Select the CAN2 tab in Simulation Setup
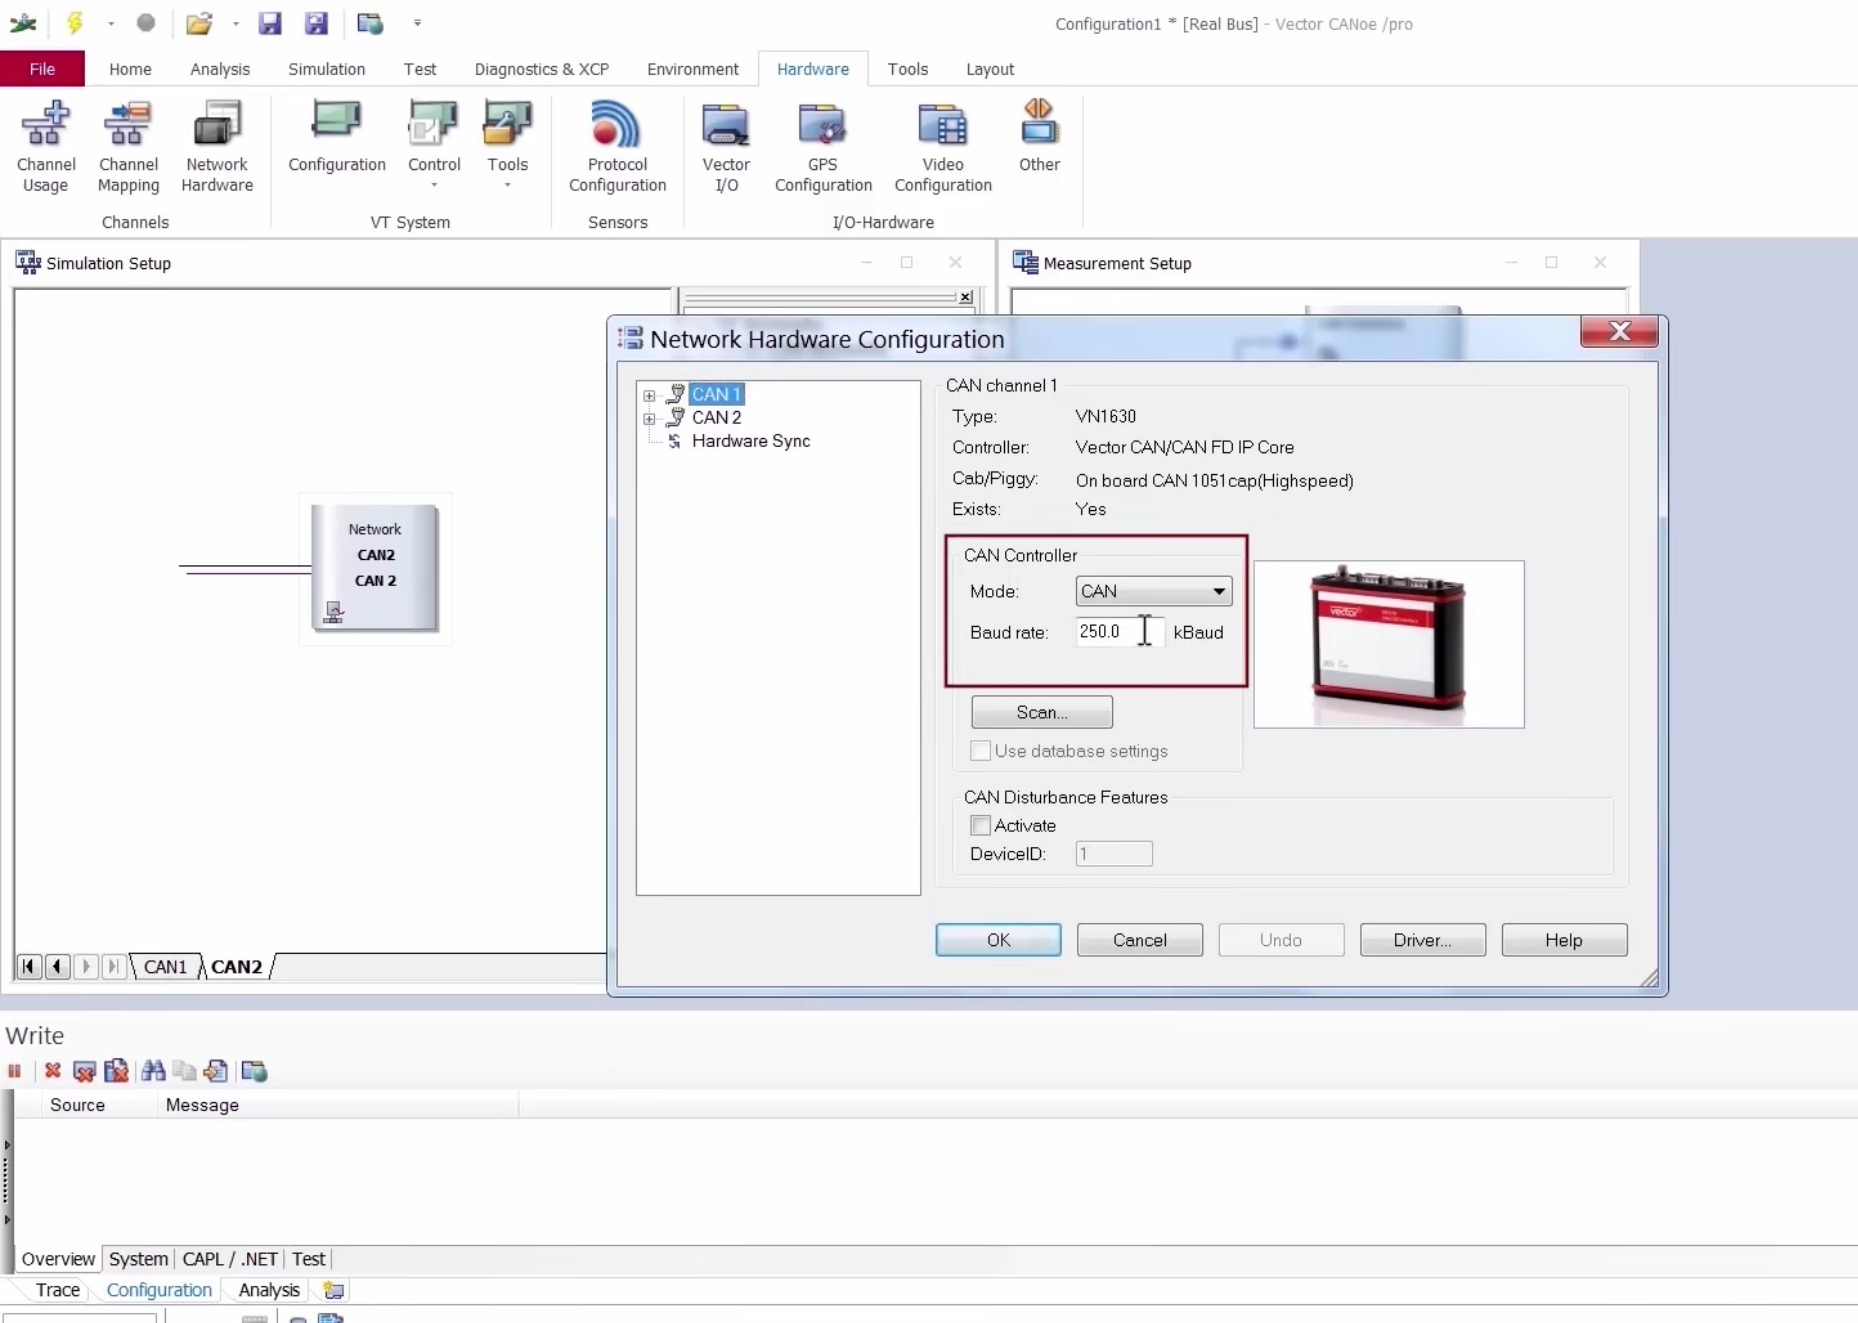The height and width of the screenshot is (1323, 1858). coord(236,967)
